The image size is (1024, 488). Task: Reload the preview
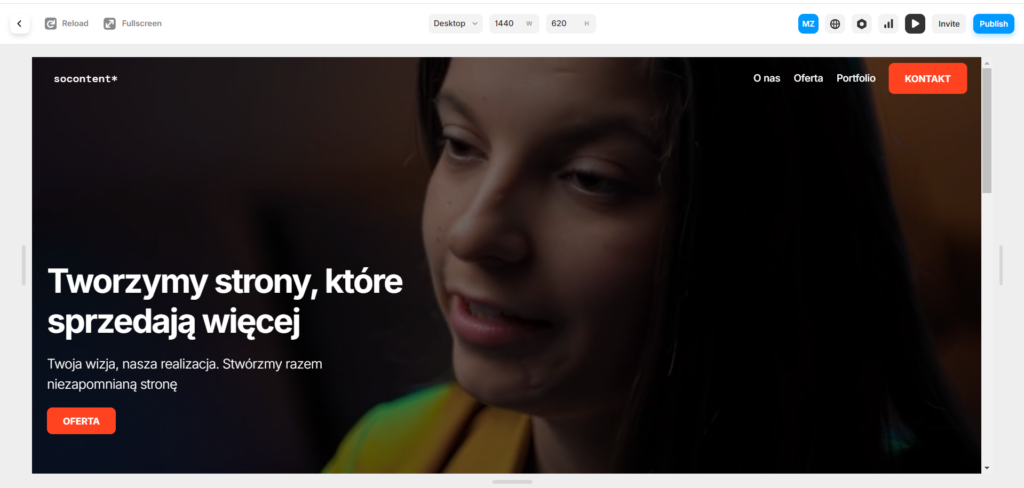pos(67,24)
